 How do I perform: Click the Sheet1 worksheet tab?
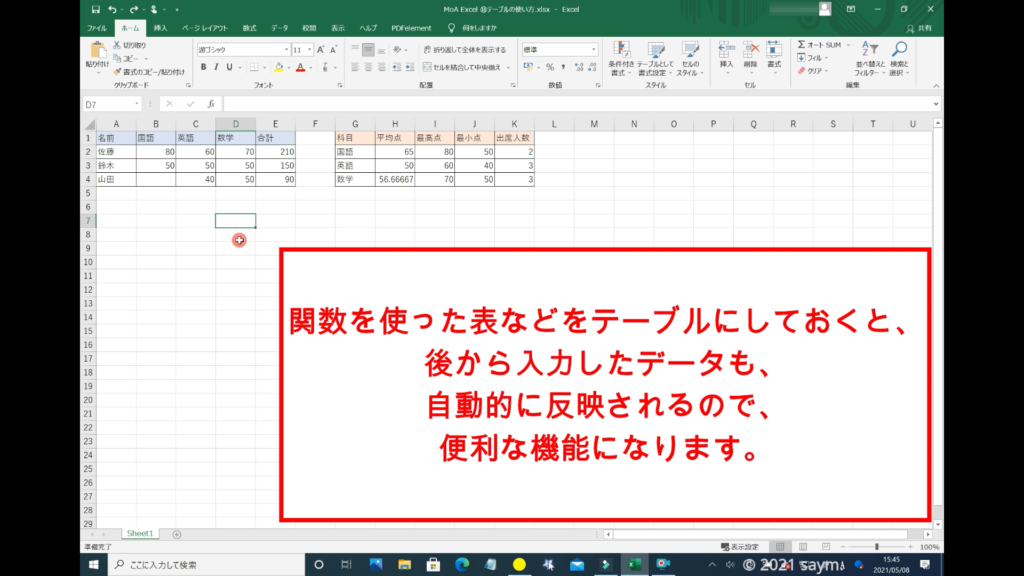pyautogui.click(x=139, y=534)
